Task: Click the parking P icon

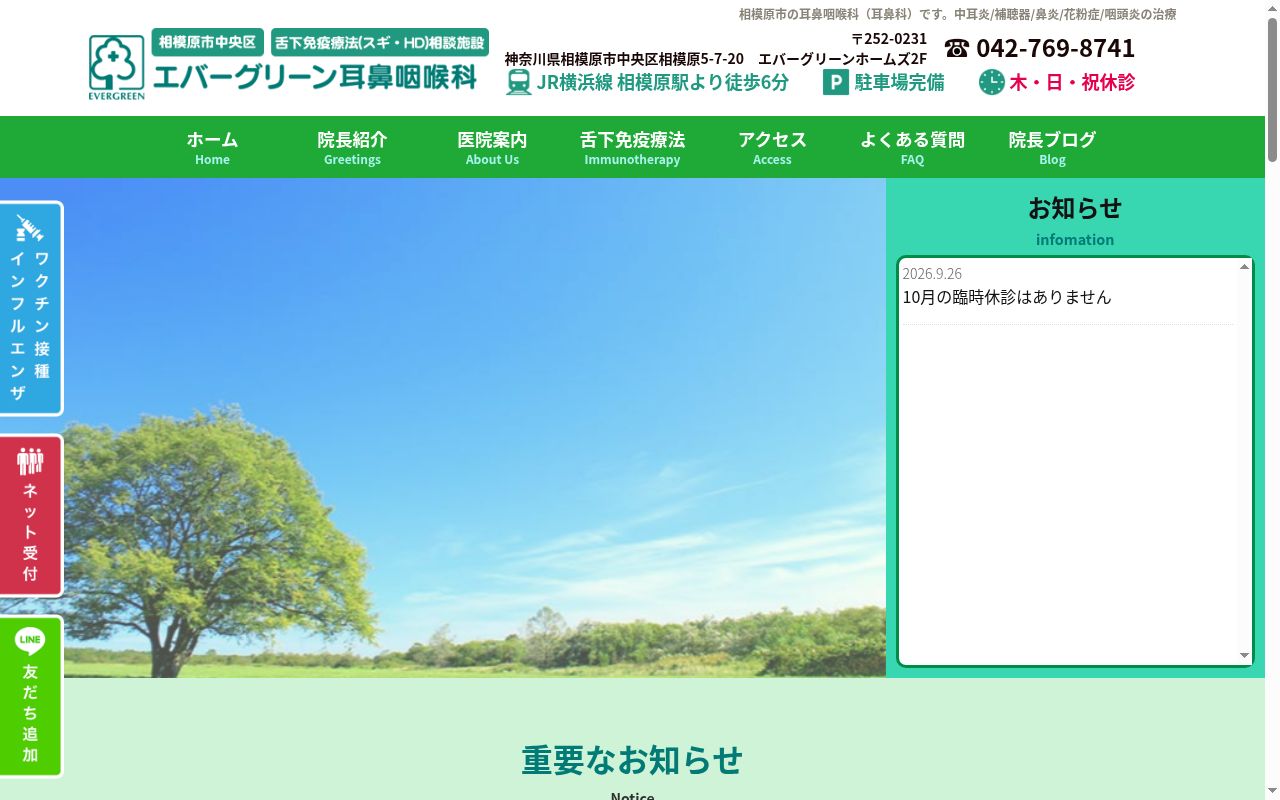Action: [x=836, y=82]
